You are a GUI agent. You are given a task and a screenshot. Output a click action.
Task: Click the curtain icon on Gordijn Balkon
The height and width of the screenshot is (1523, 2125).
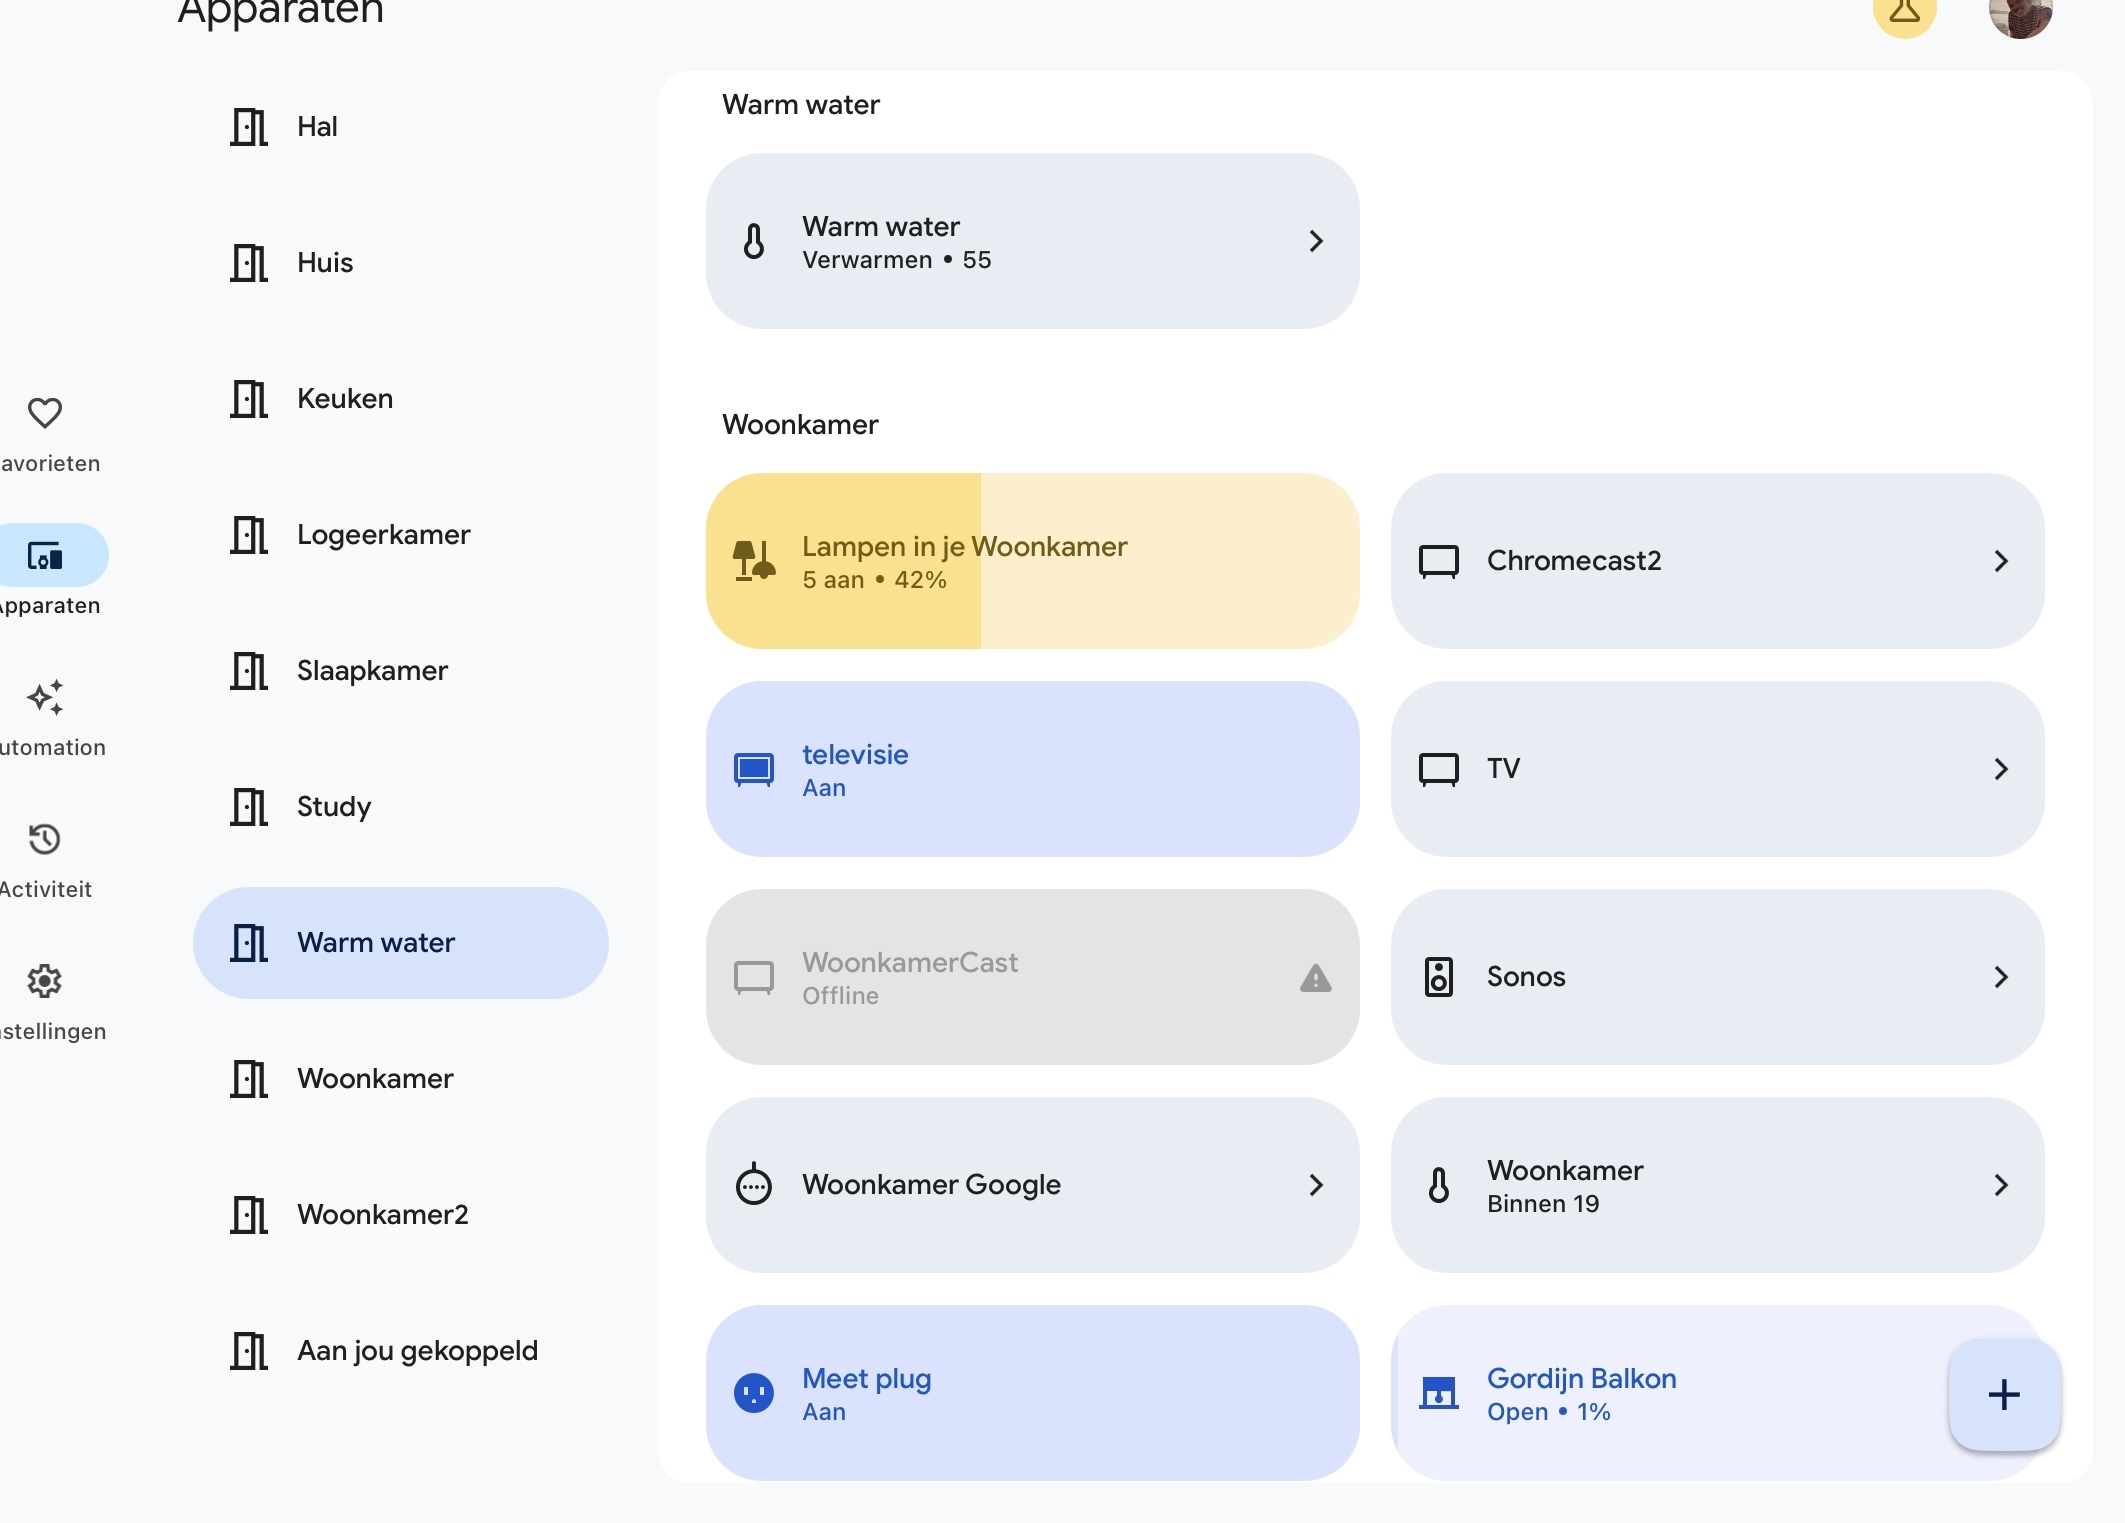pos(1439,1393)
